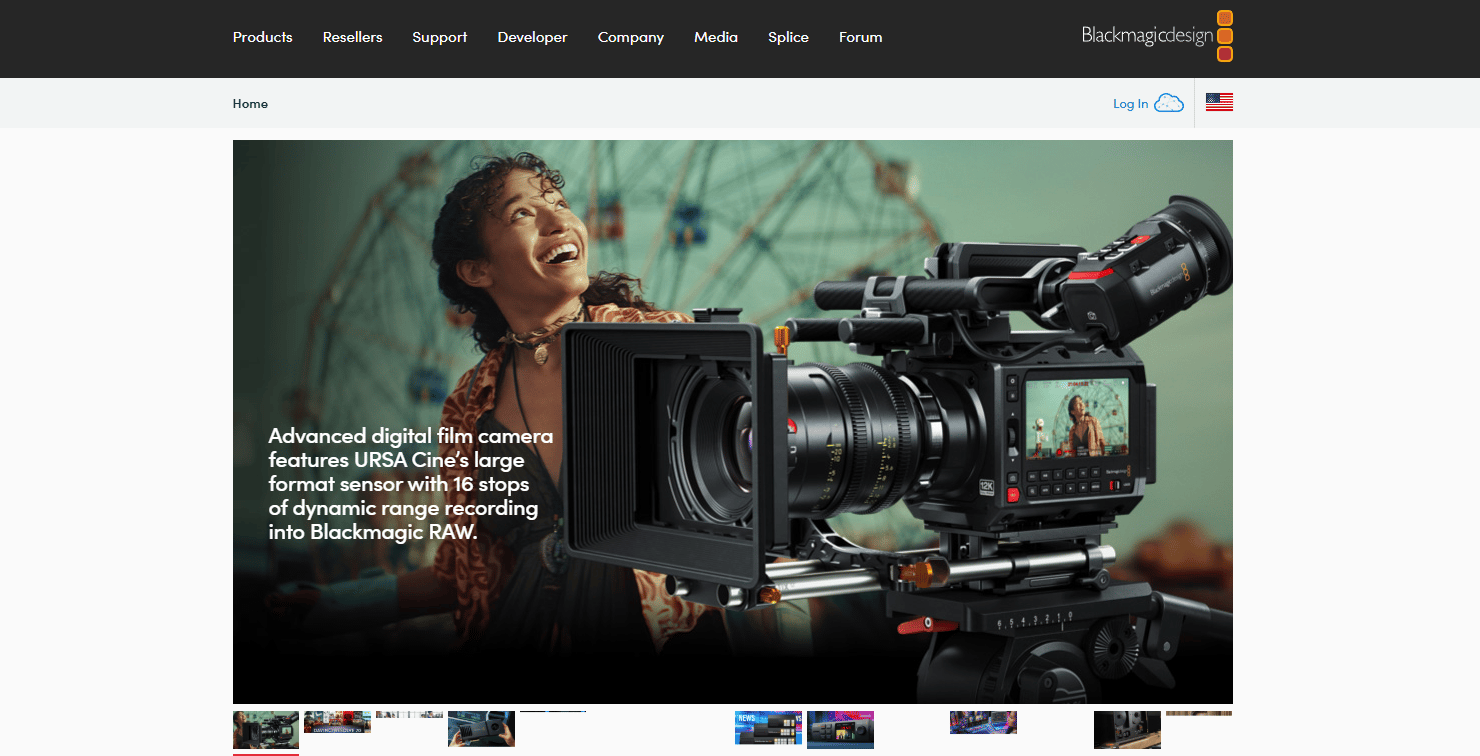
Task: Select Developer in the navigation bar
Action: [533, 37]
